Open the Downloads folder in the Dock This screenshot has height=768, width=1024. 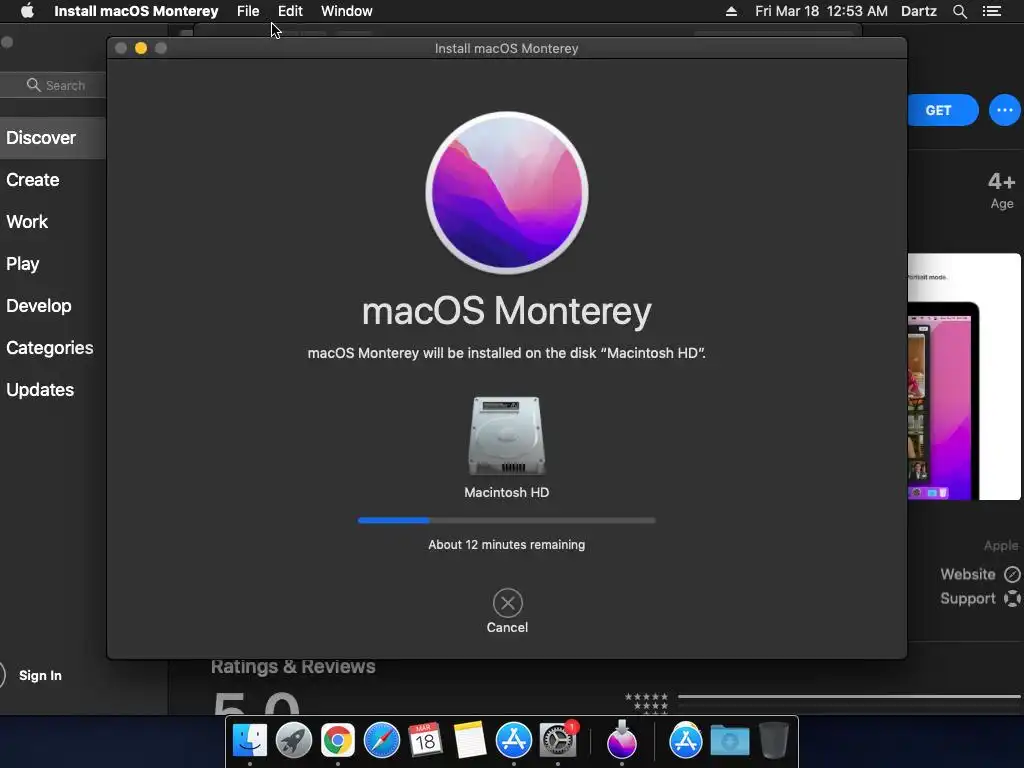729,741
